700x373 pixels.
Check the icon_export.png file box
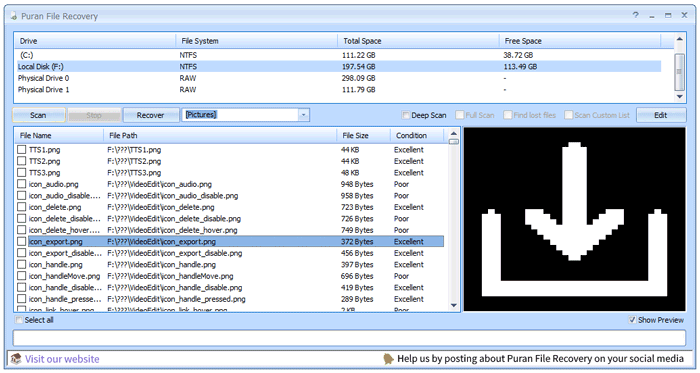pyautogui.click(x=21, y=241)
